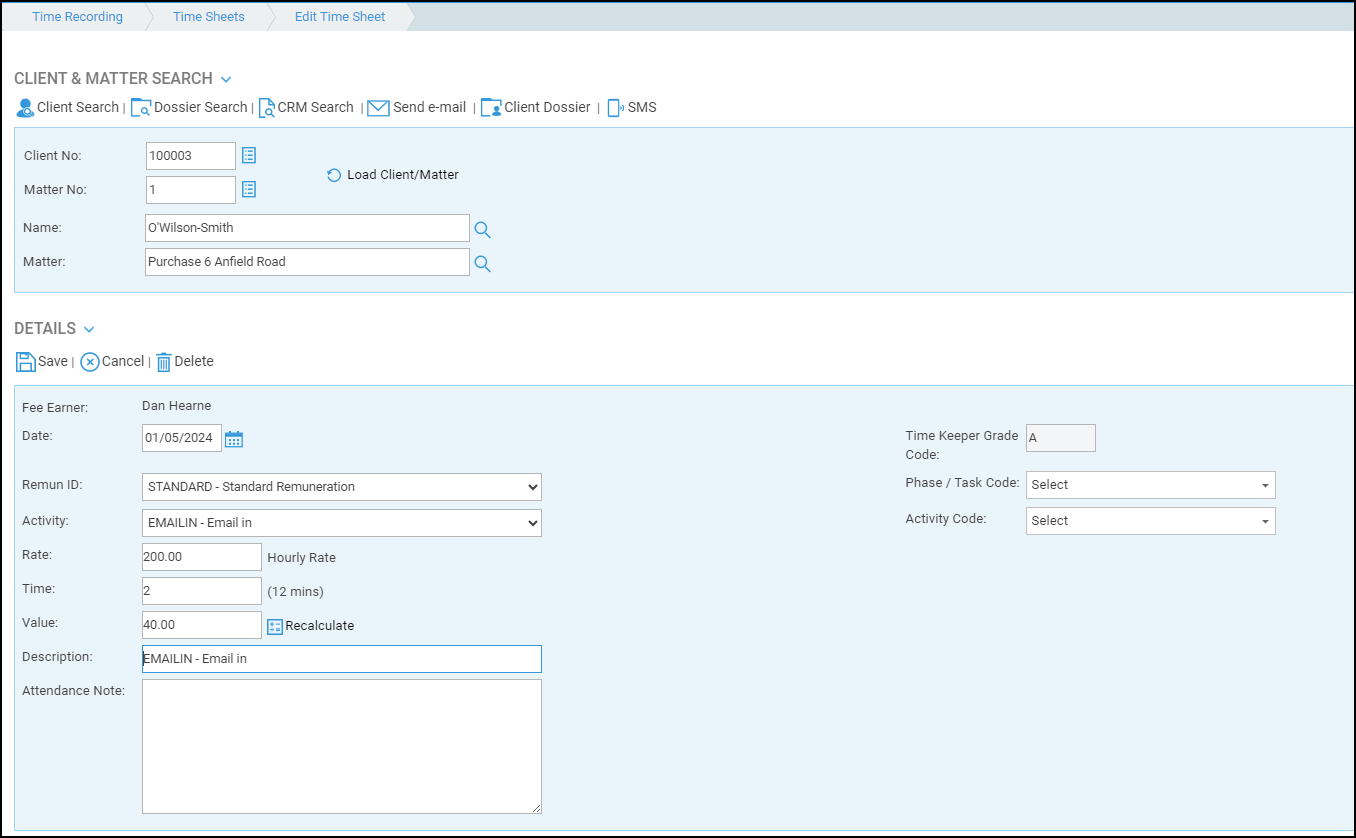Open the calendar picker beside Date

[x=234, y=439]
